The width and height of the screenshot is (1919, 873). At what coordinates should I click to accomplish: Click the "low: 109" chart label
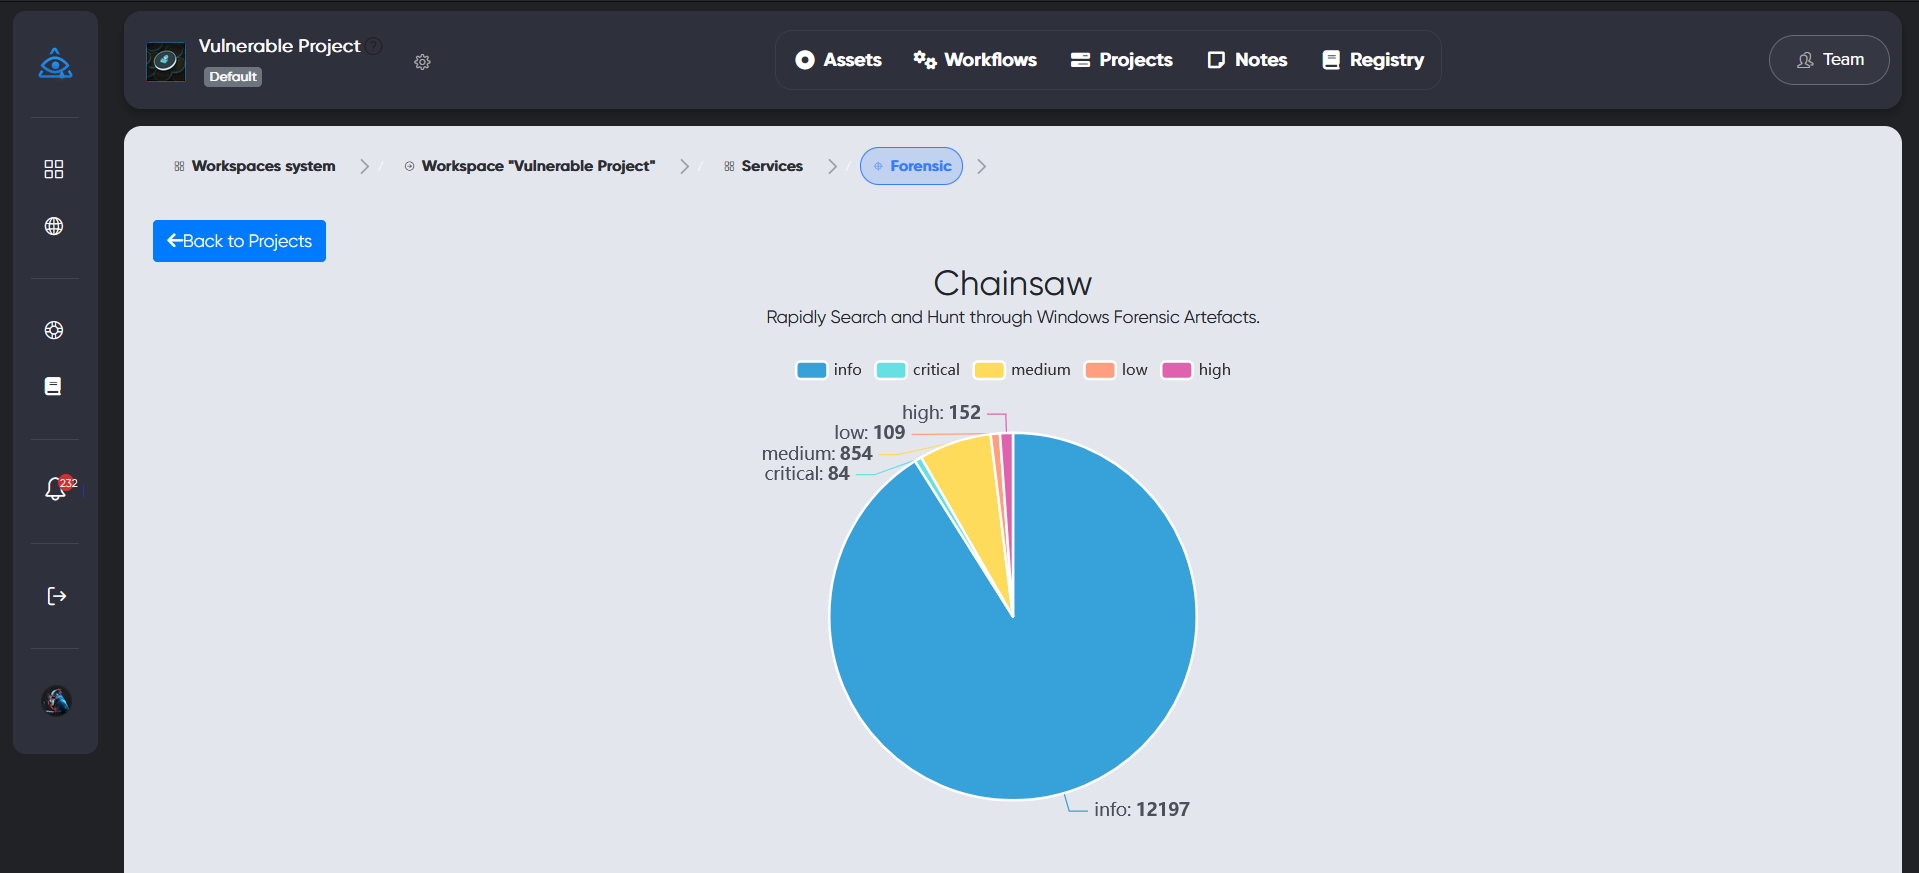pos(870,432)
